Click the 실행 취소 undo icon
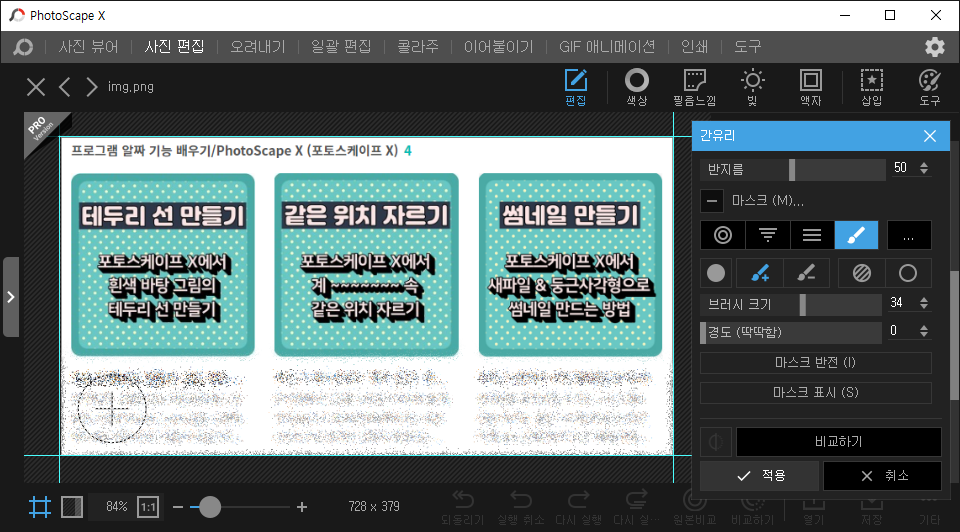This screenshot has height=532, width=960. (x=520, y=508)
